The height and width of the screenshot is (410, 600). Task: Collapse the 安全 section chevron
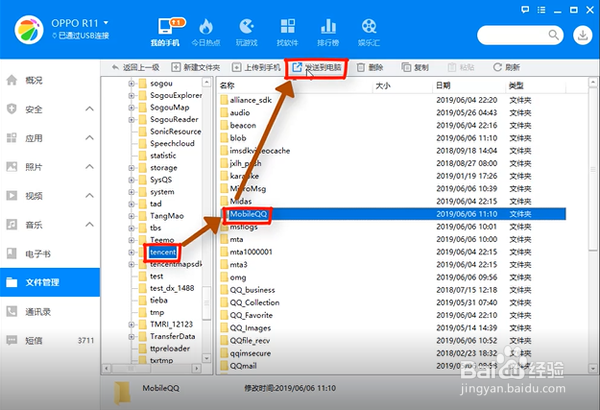pos(89,109)
